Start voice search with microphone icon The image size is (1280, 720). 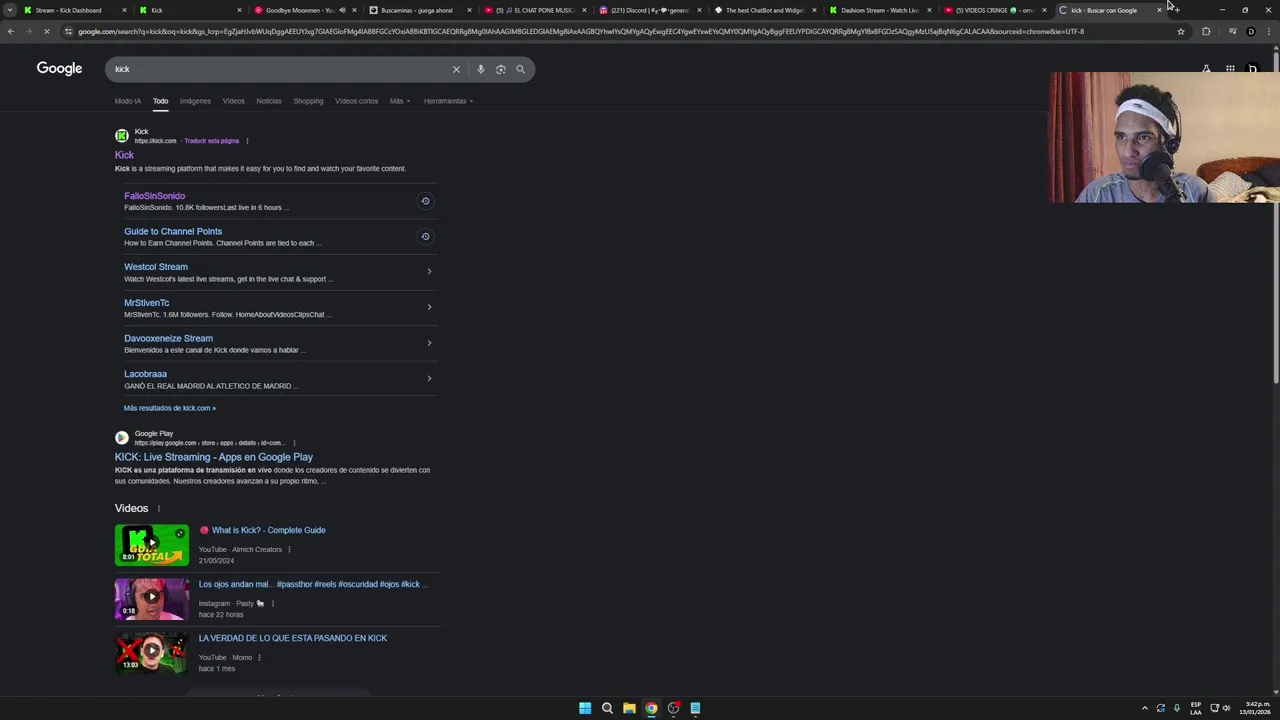pyautogui.click(x=481, y=69)
